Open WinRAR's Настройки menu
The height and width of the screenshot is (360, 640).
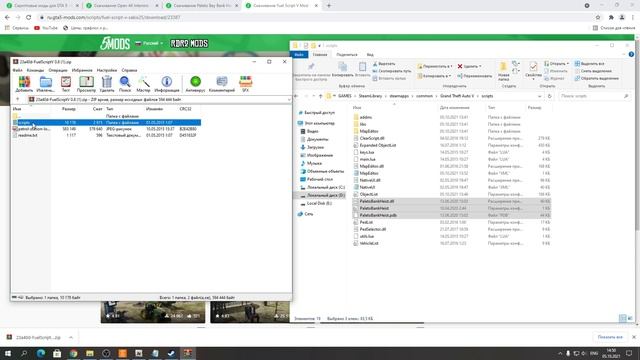tap(107, 70)
